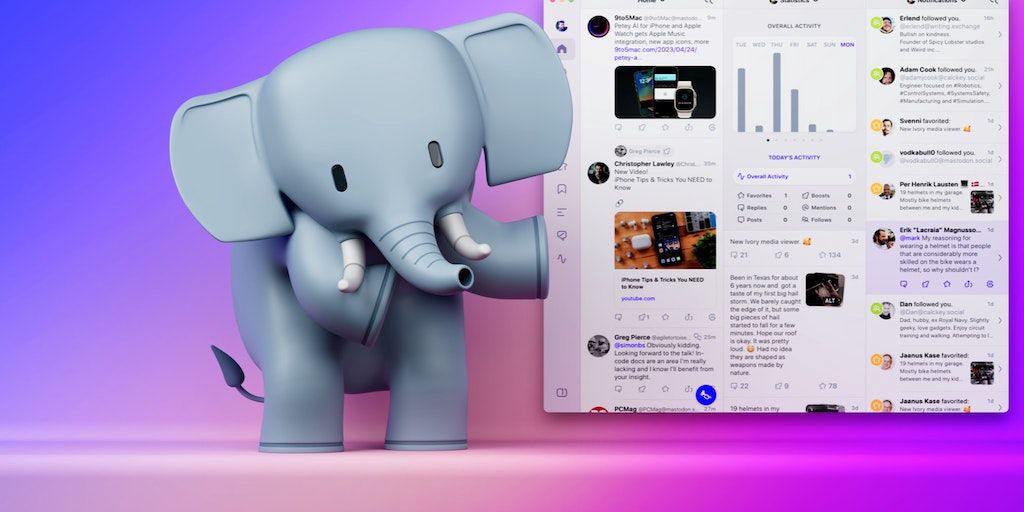Favorite Erik Magnusson's highlighted reply
Image resolution: width=1024 pixels, height=512 pixels.
[947, 284]
